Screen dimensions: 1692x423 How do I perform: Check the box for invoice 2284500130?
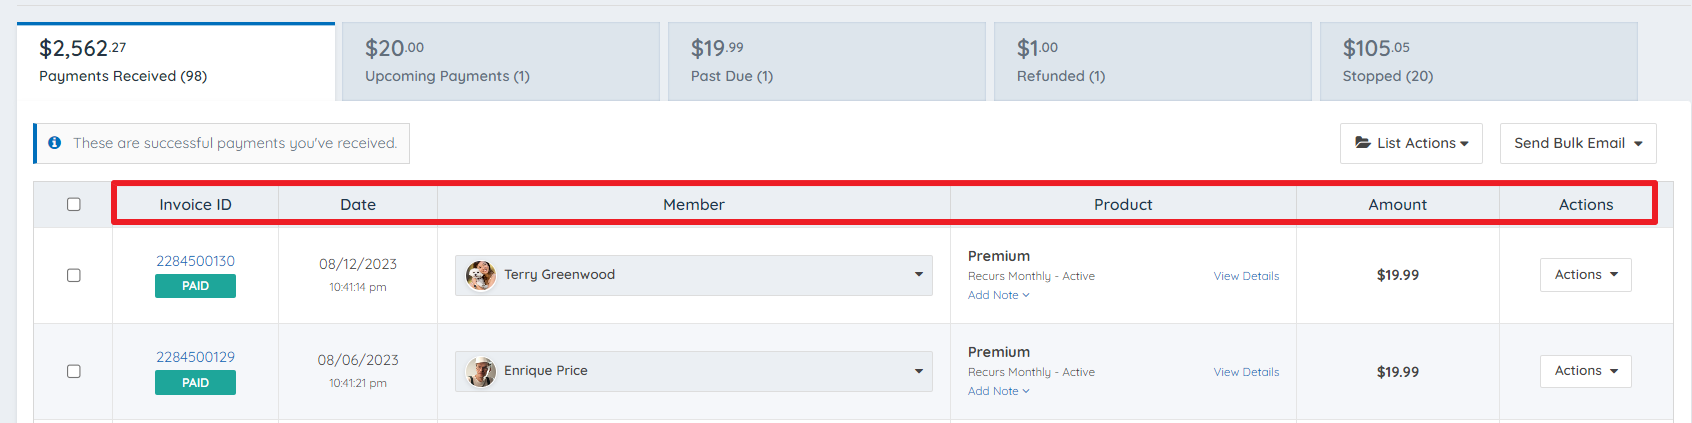click(74, 275)
